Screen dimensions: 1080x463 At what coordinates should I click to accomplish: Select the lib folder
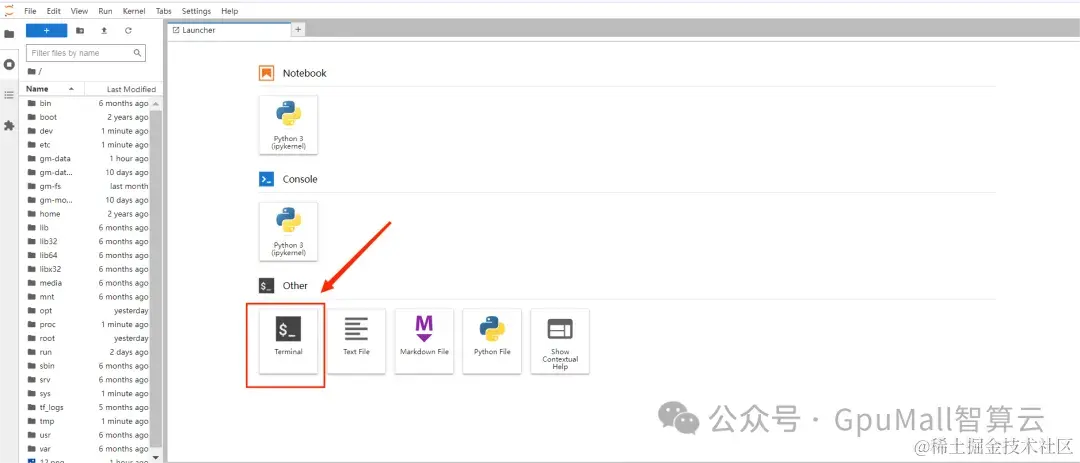point(87,227)
